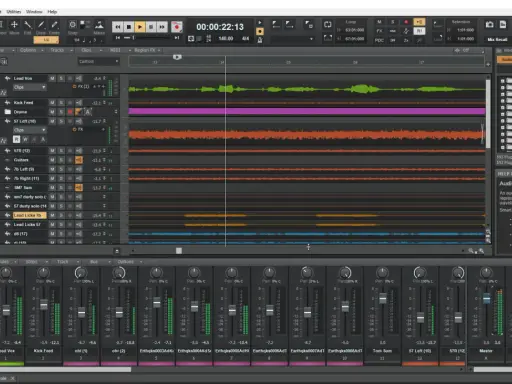Toggle input echo on Guitars track

click(79, 160)
